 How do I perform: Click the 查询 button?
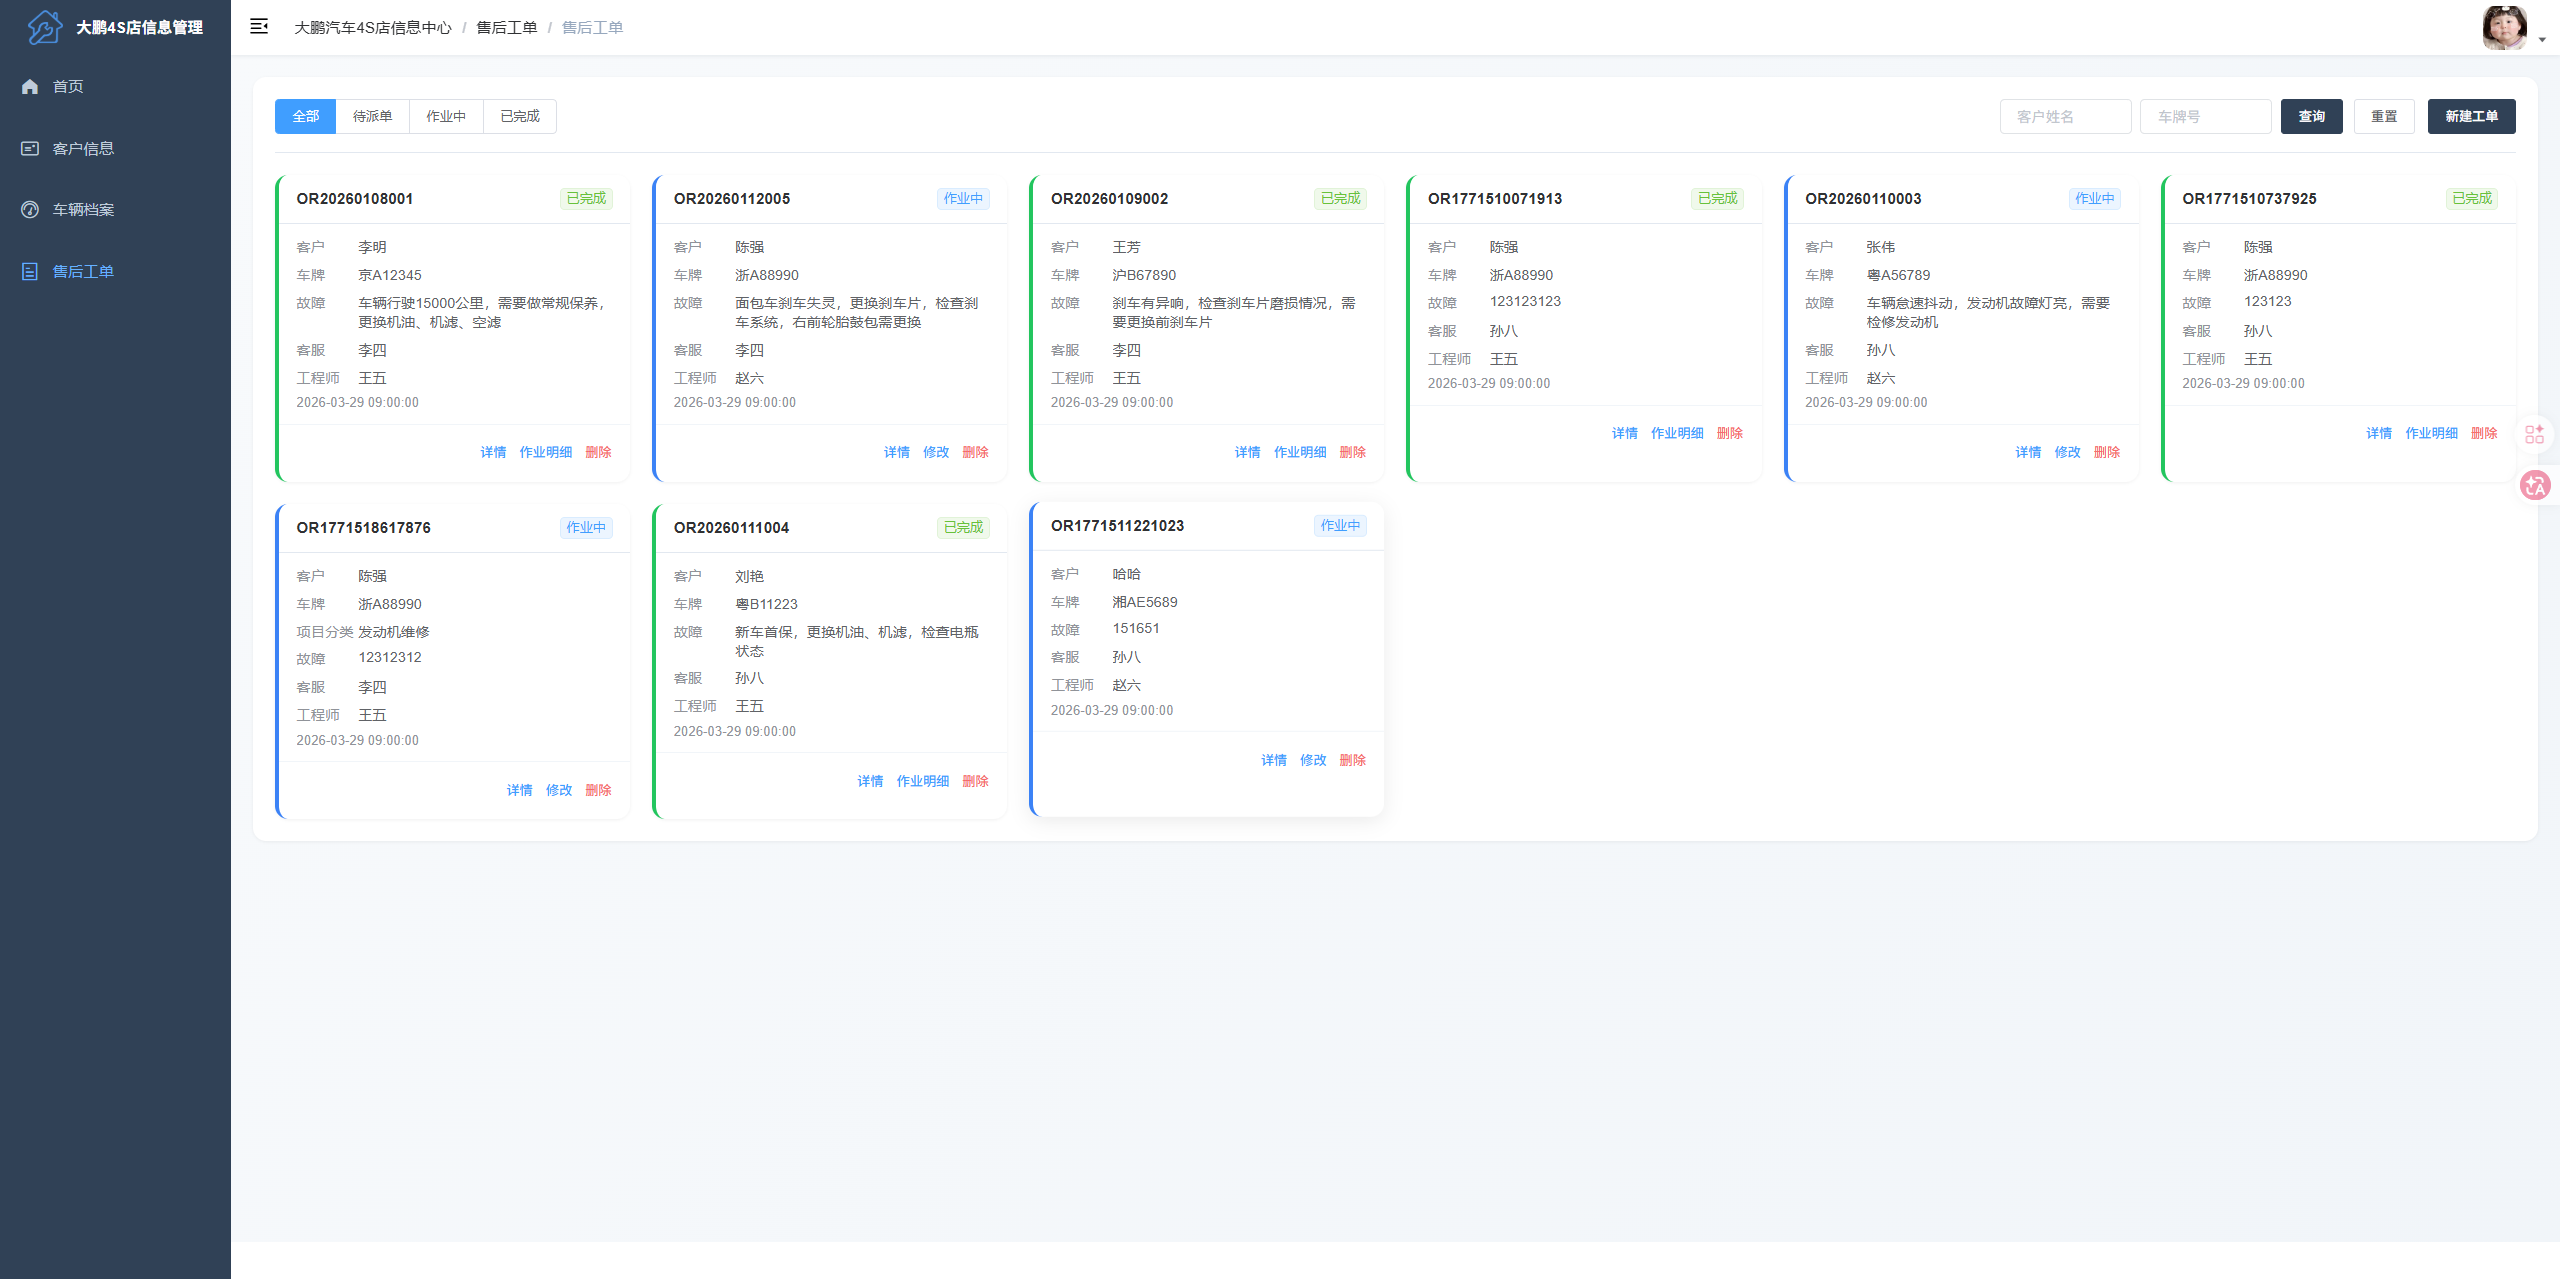pos(2311,117)
